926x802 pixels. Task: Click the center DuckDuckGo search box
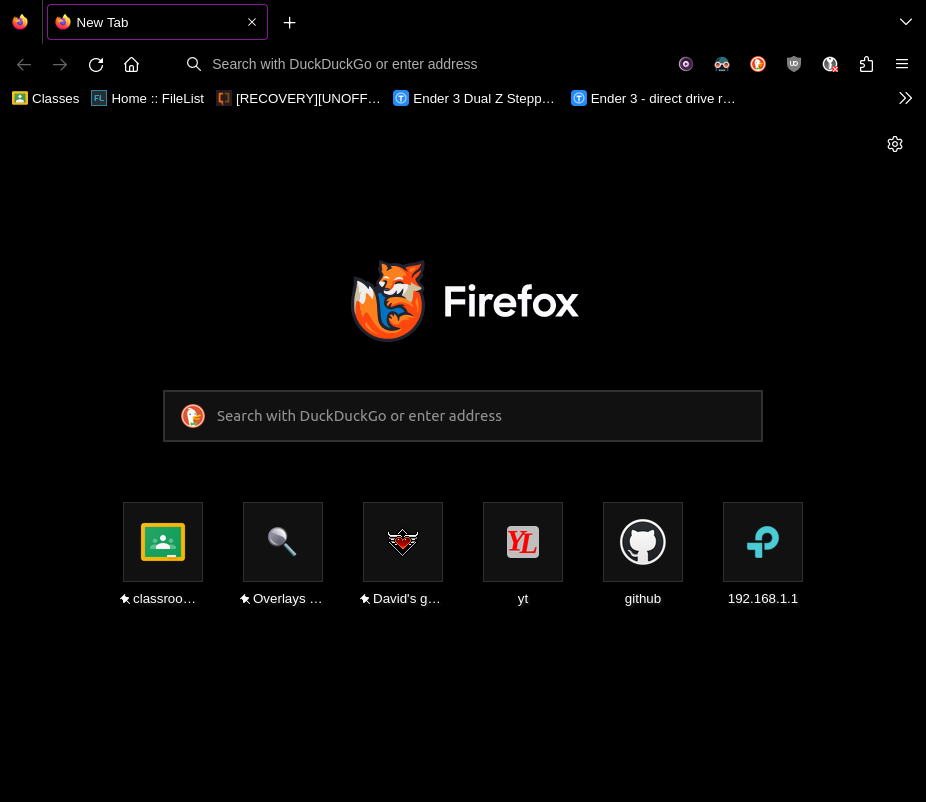[x=463, y=416]
